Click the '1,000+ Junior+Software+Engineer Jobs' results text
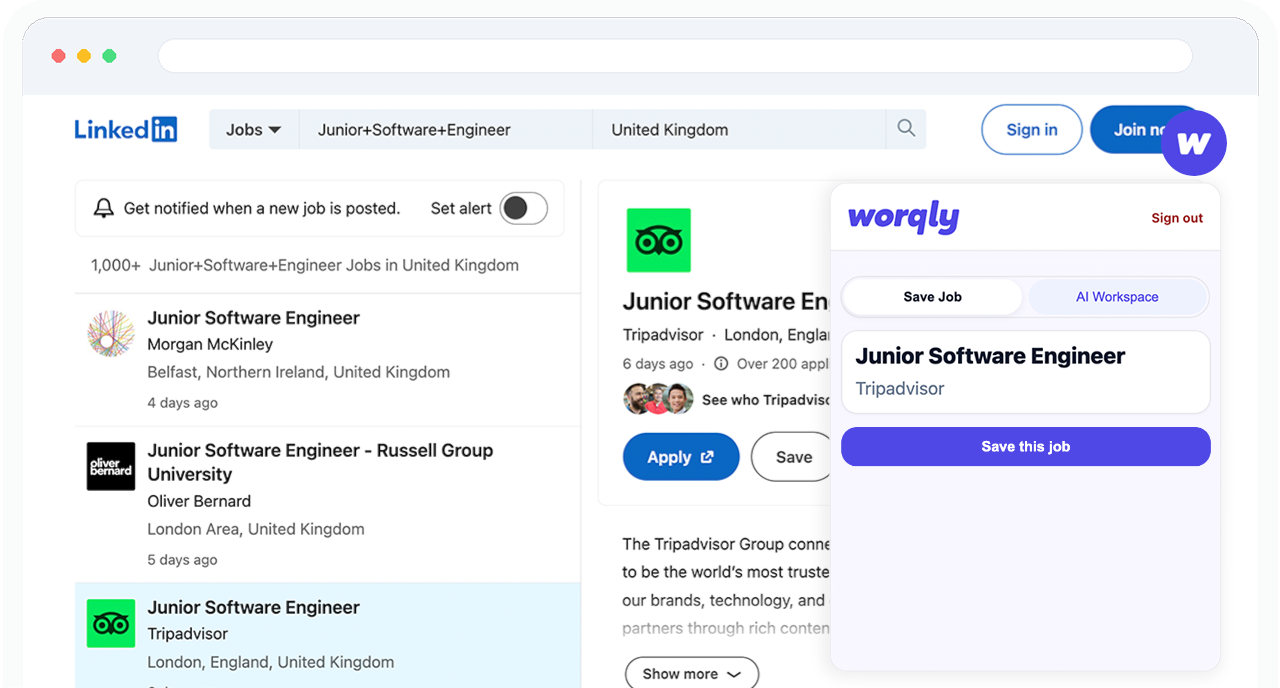This screenshot has width=1280, height=688. (x=305, y=265)
